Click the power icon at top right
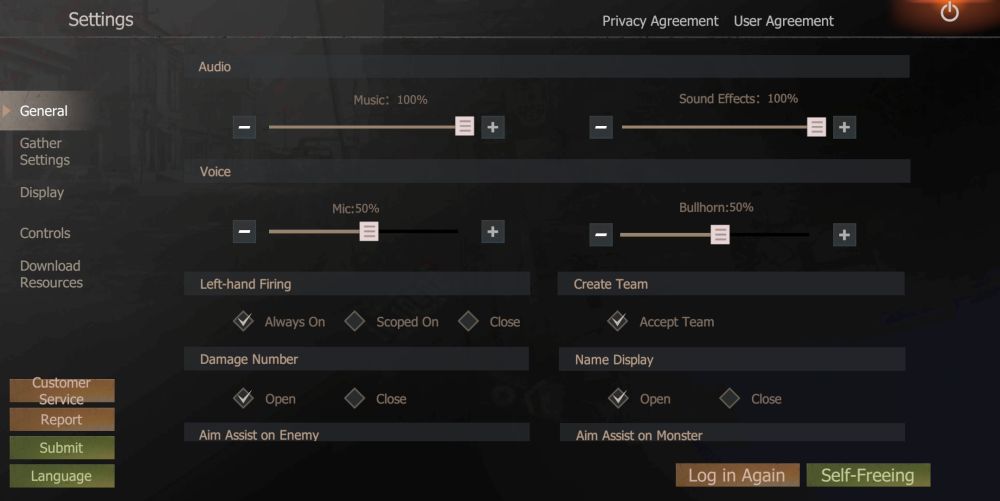Viewport: 1000px width, 501px height. pyautogui.click(x=949, y=12)
